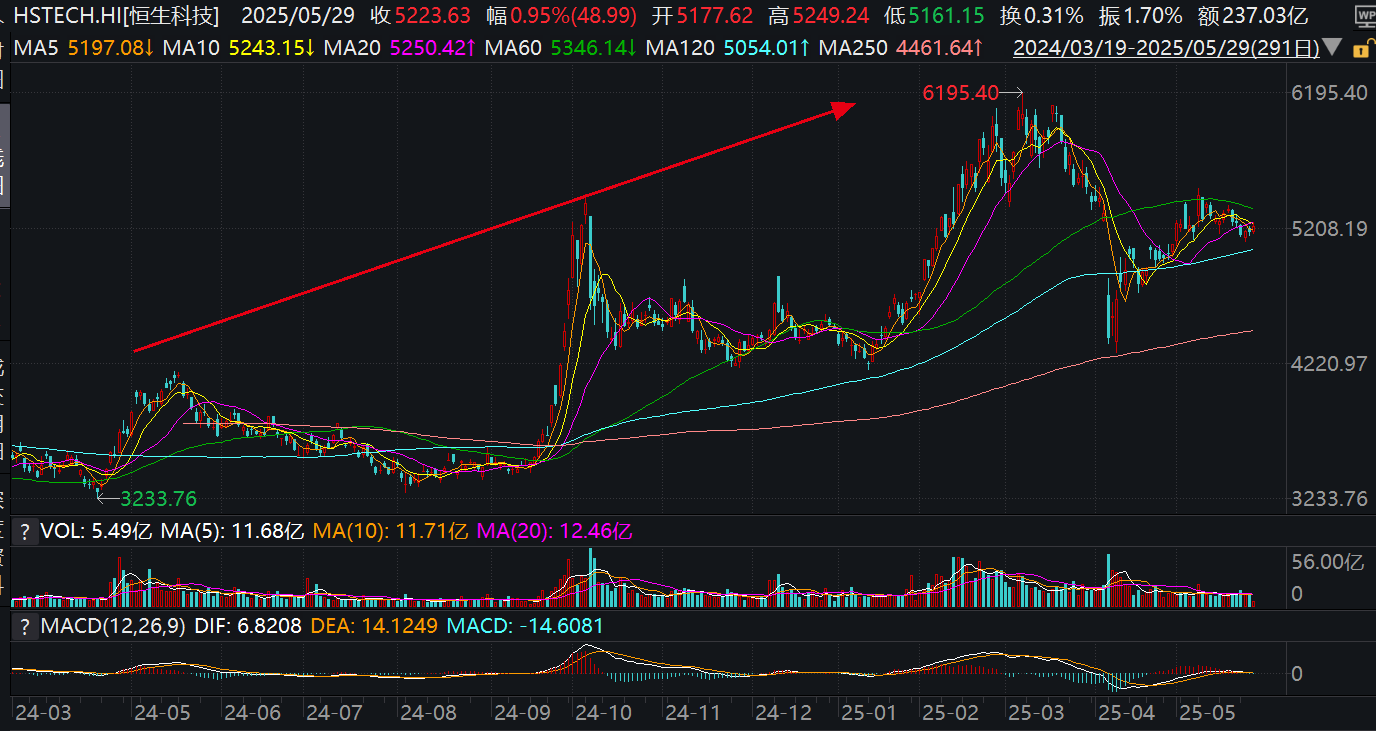
Task: Click the MA10 5243.15 moving average label
Action: [238, 47]
